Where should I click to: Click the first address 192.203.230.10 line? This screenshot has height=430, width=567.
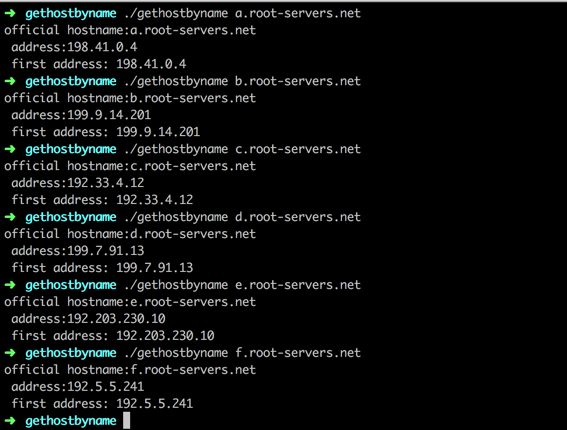click(x=113, y=336)
